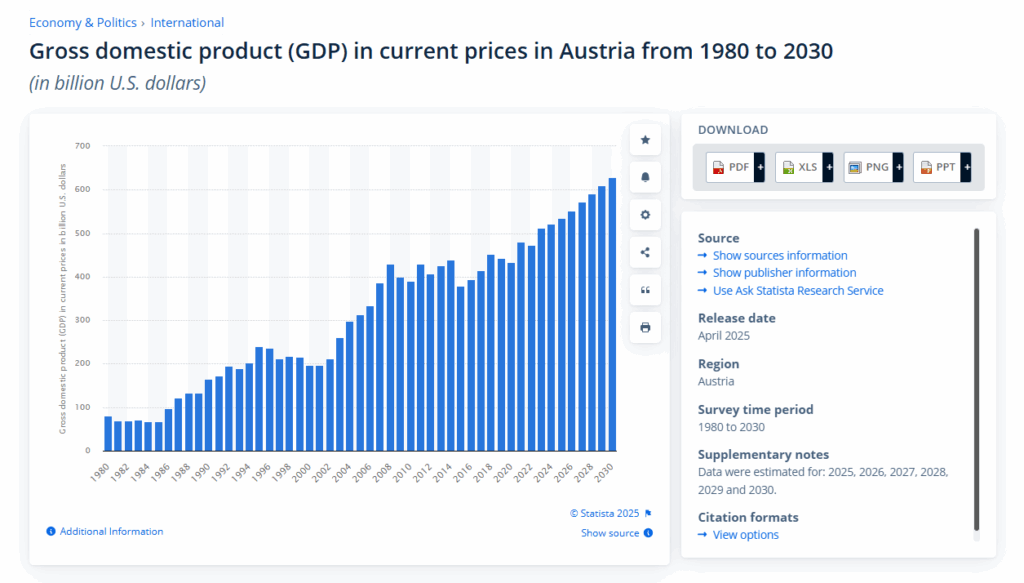1024x583 pixels.
Task: Click the sidebar vertical scrollbar
Action: [976, 379]
